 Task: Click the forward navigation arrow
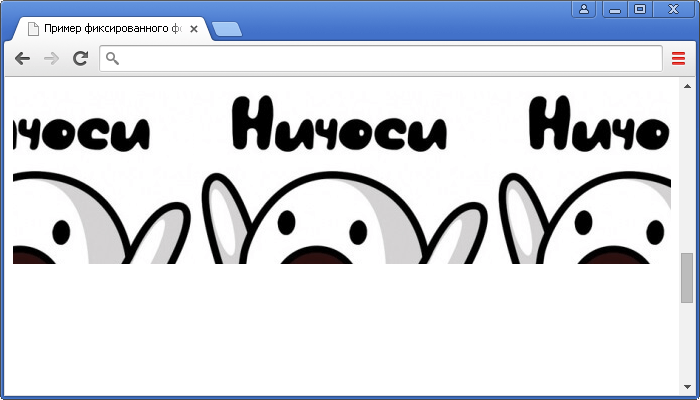pyautogui.click(x=51, y=58)
